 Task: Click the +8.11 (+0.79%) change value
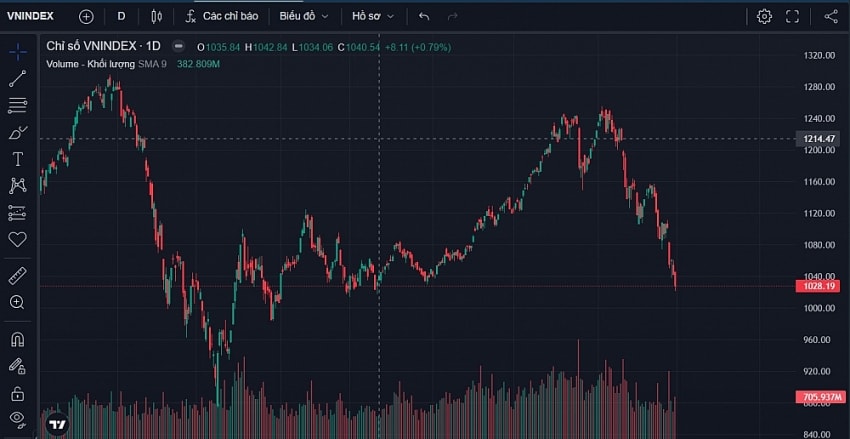tap(418, 47)
